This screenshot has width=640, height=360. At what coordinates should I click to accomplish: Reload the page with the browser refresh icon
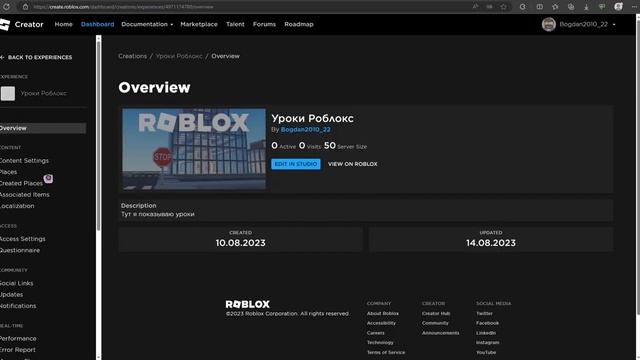7,7
